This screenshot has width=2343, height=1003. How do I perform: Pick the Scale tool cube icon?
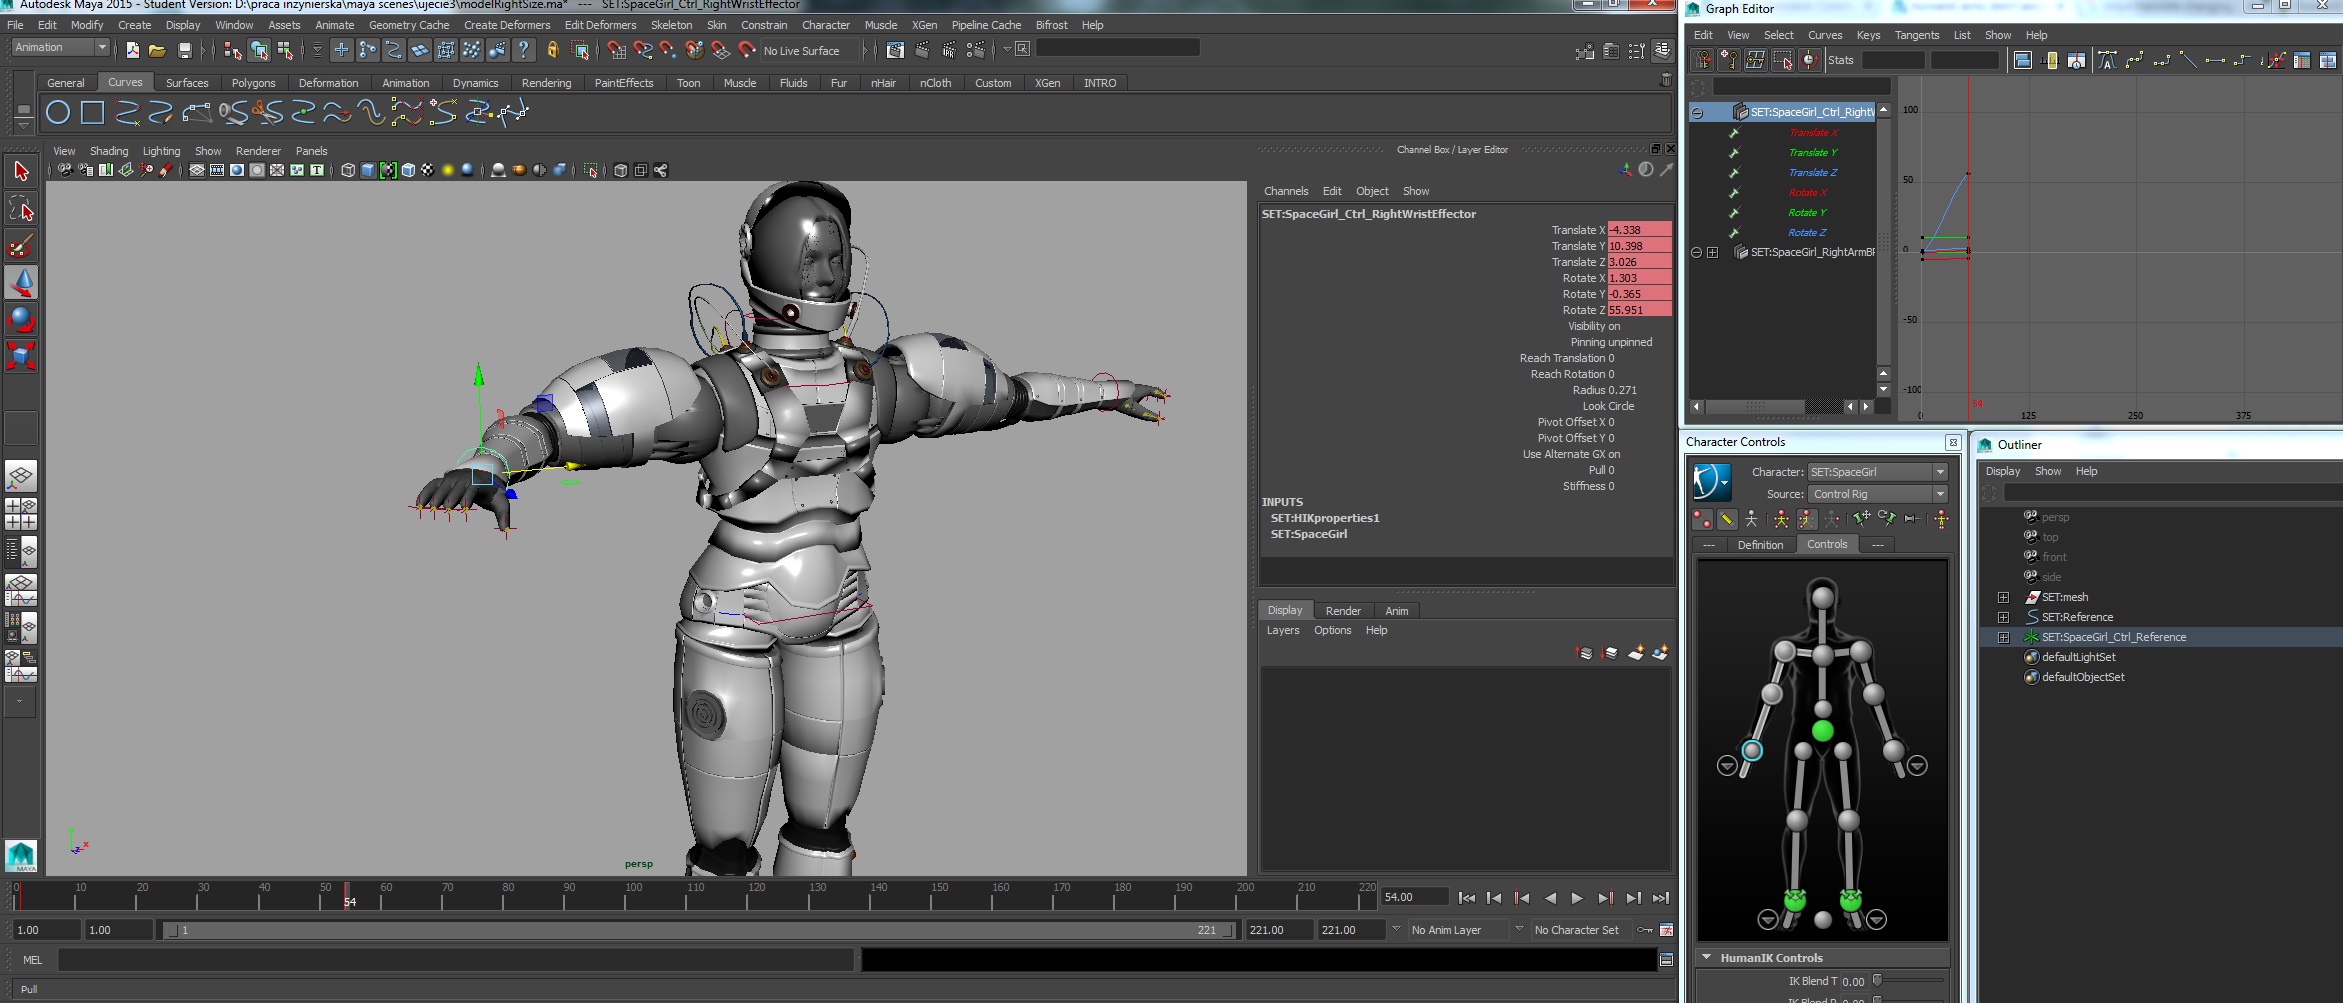pyautogui.click(x=21, y=356)
